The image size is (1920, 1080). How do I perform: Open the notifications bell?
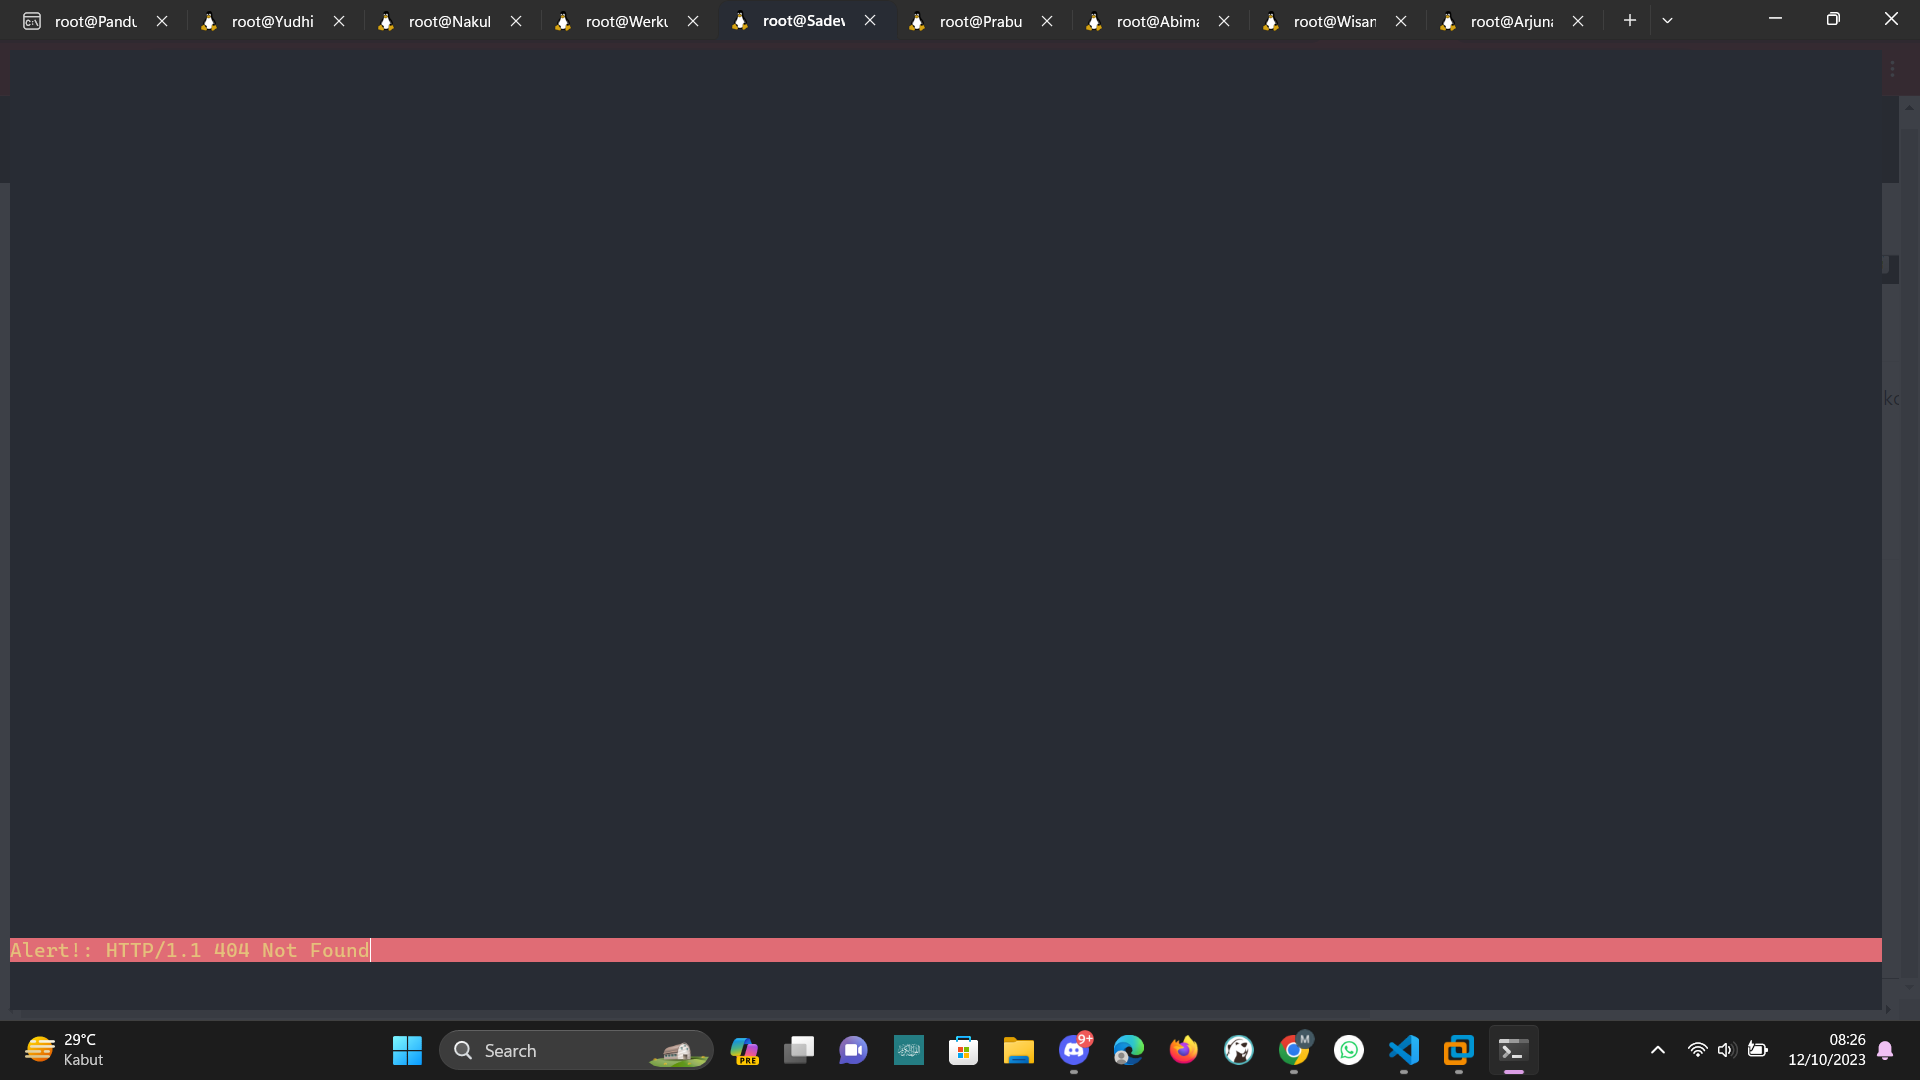pyautogui.click(x=1884, y=1050)
